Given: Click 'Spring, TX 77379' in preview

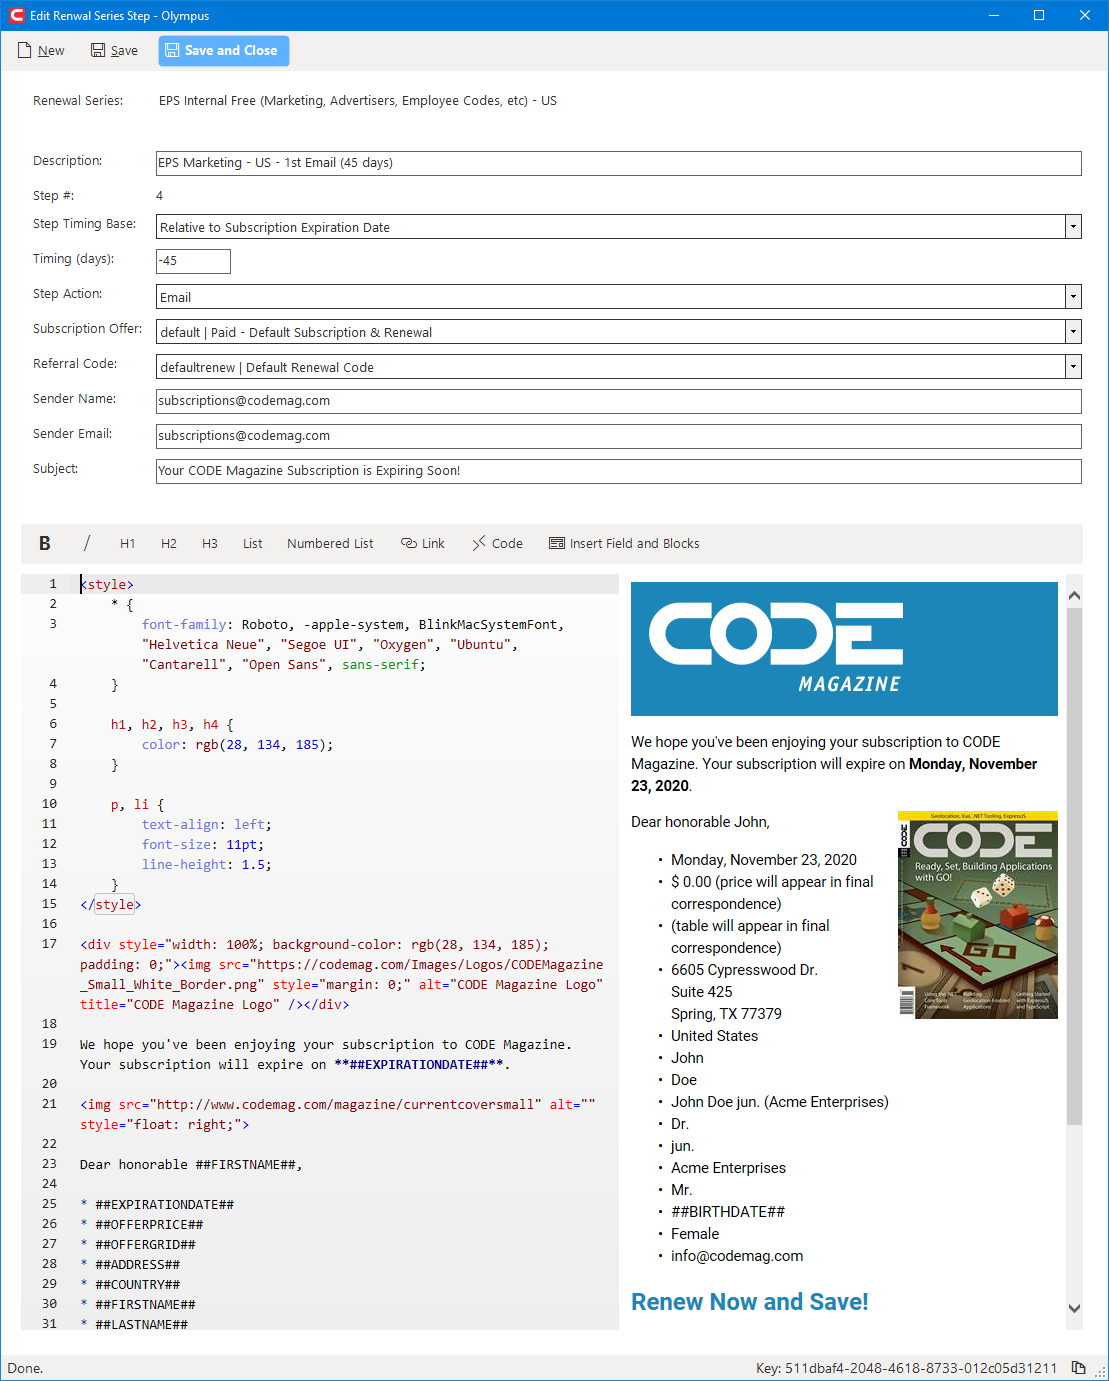Looking at the screenshot, I should tap(726, 1014).
